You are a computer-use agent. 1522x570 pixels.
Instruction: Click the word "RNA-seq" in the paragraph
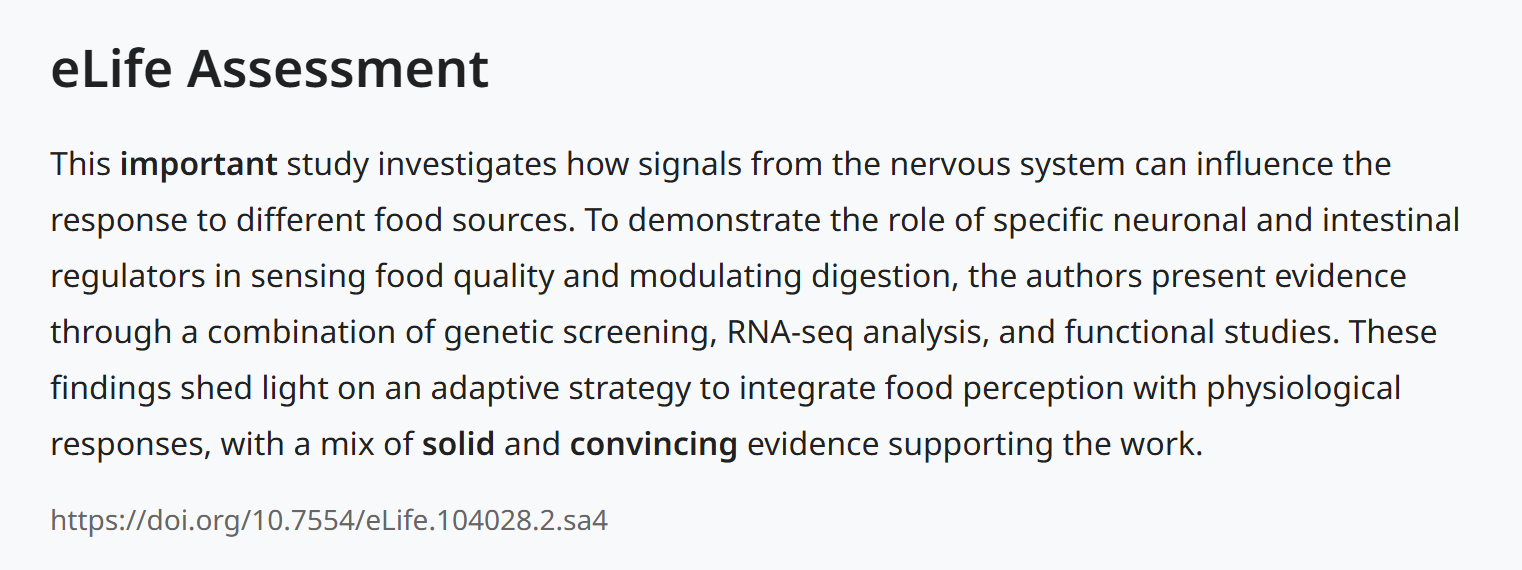coord(790,332)
